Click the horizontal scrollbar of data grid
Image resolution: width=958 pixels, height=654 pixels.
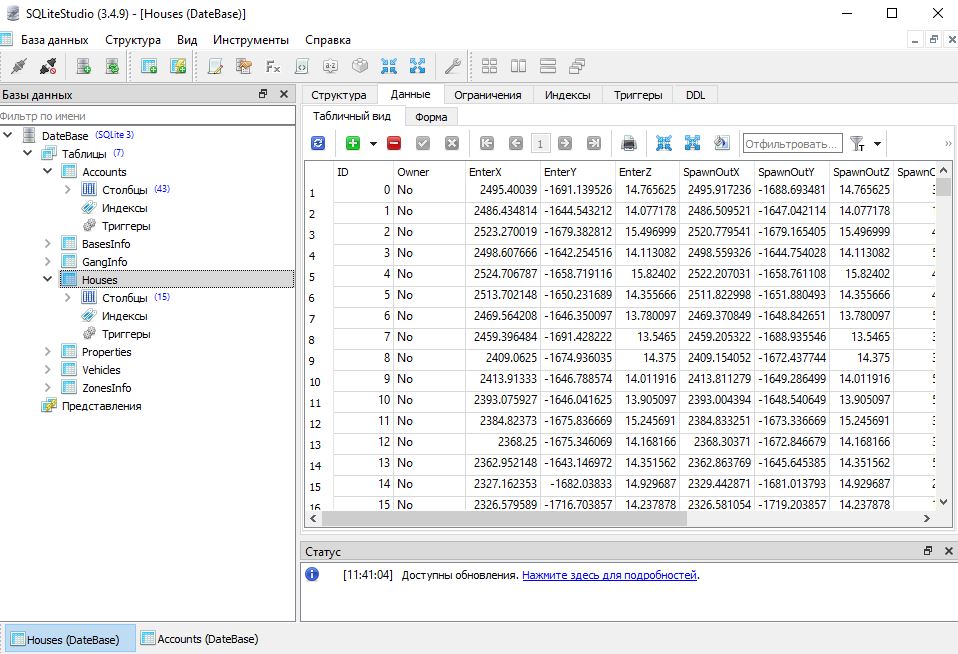504,518
